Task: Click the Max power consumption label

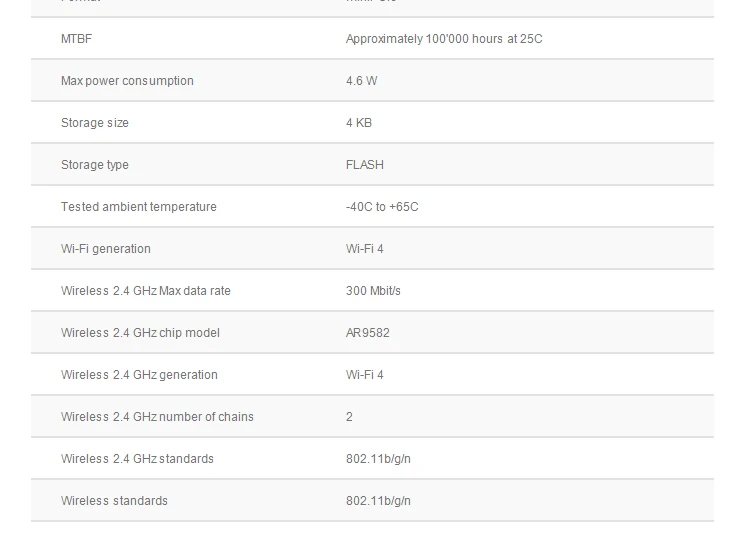Action: pyautogui.click(x=127, y=81)
